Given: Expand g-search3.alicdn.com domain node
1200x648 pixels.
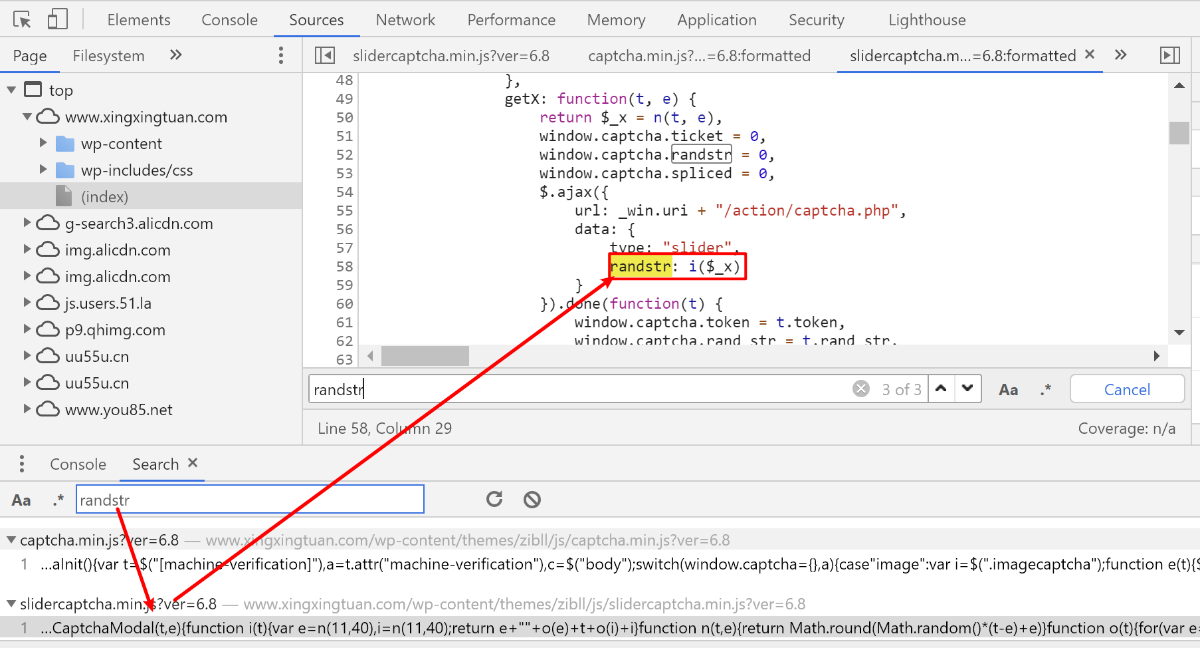Looking at the screenshot, I should coord(27,223).
